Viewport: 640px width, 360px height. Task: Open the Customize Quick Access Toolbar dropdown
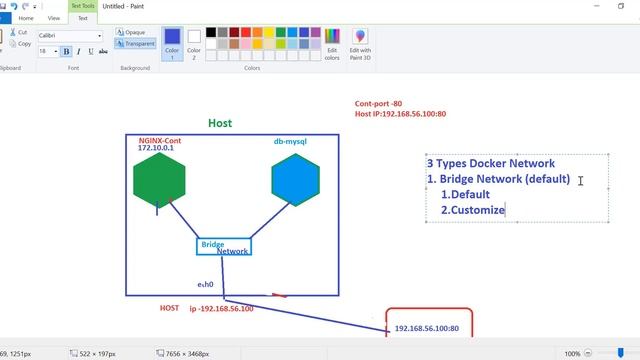[35, 7]
